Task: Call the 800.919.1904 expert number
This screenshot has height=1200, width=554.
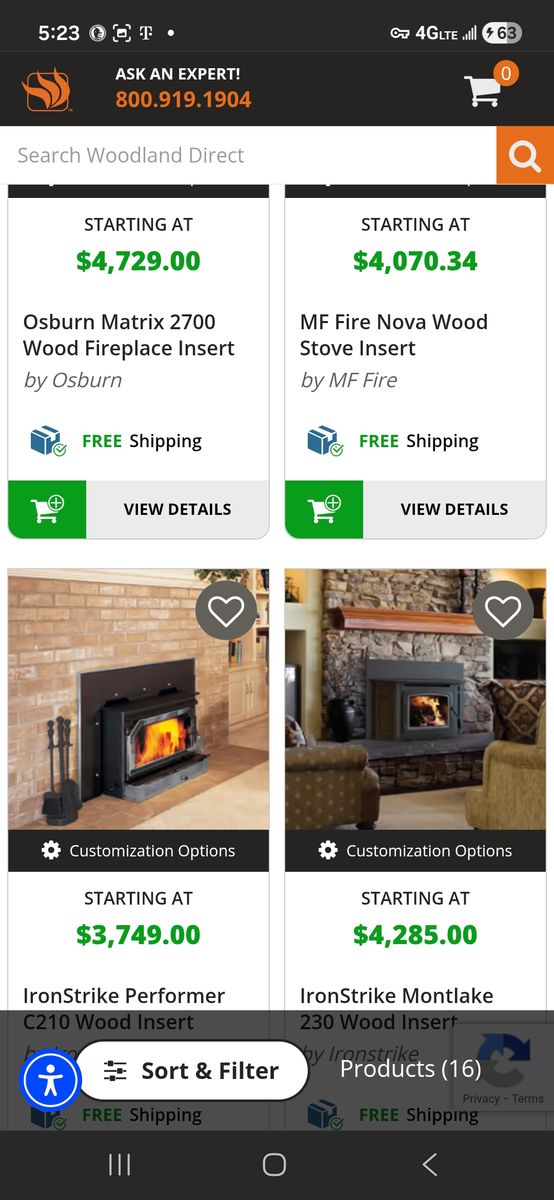Action: pyautogui.click(x=183, y=100)
